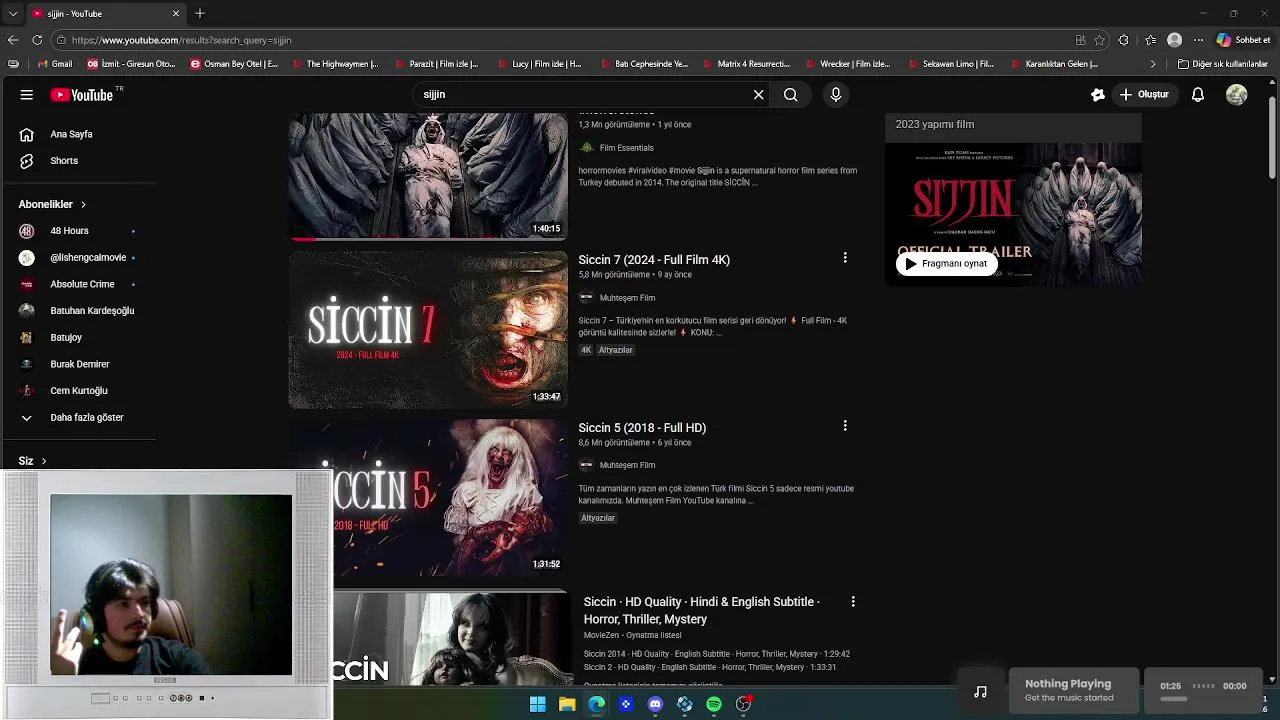Open YouTube notifications bell
This screenshot has width=1280, height=720.
(1198, 95)
